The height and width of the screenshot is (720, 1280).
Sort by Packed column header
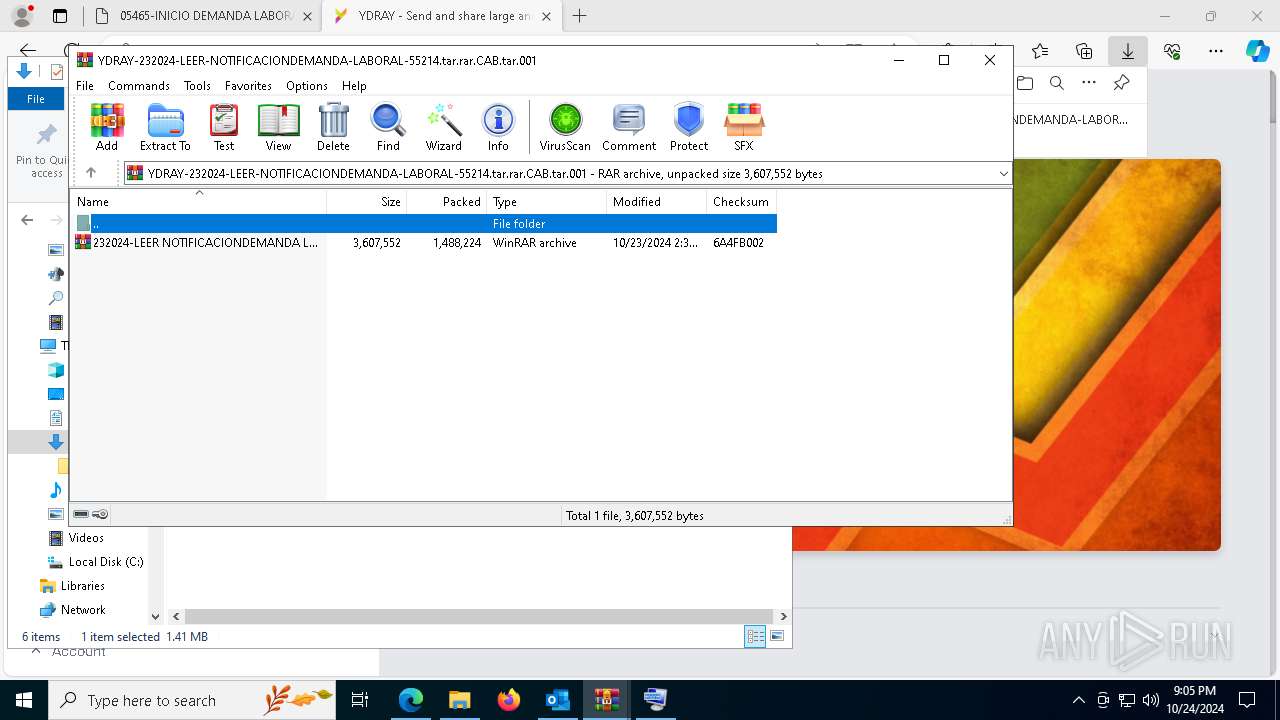click(x=446, y=202)
